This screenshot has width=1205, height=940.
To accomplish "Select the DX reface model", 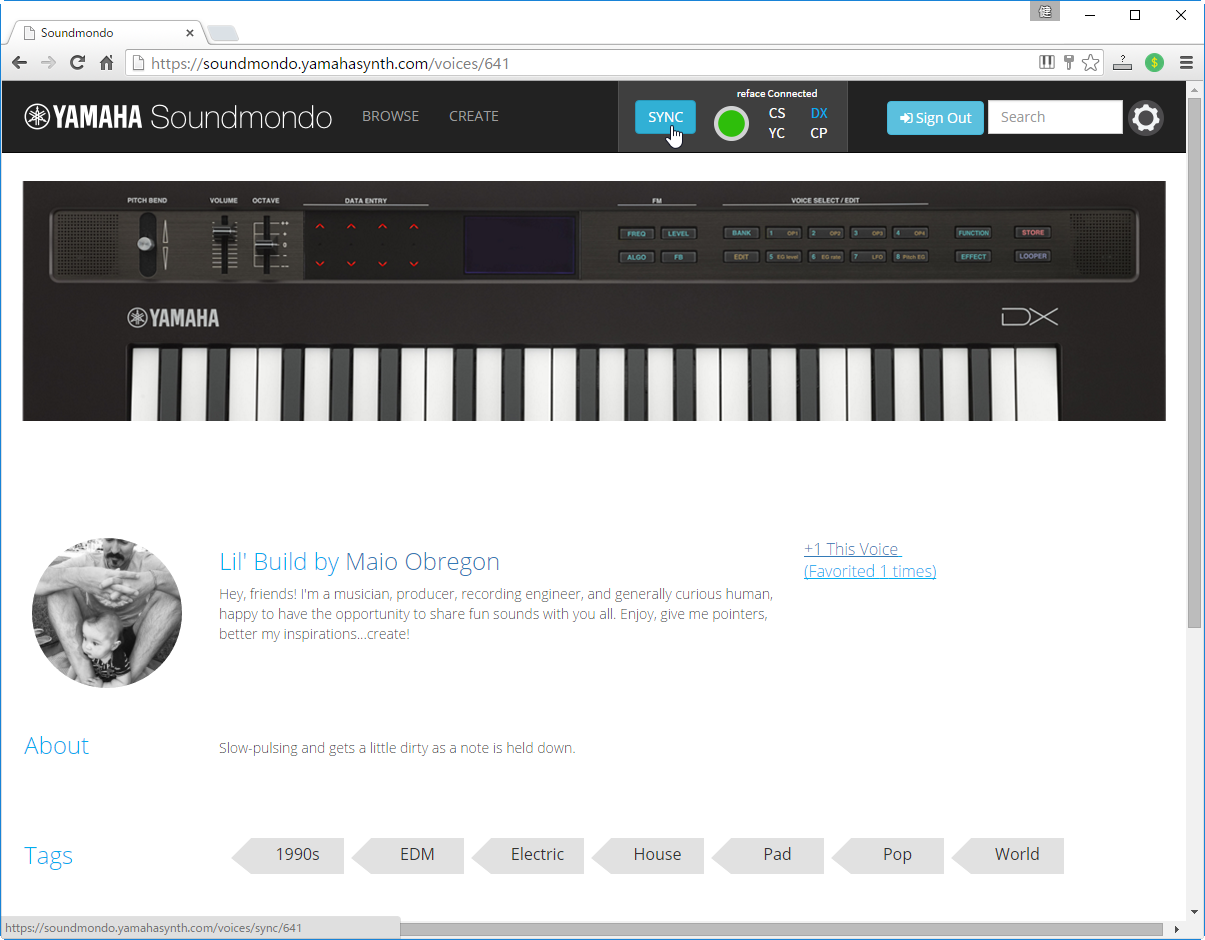I will [x=819, y=113].
